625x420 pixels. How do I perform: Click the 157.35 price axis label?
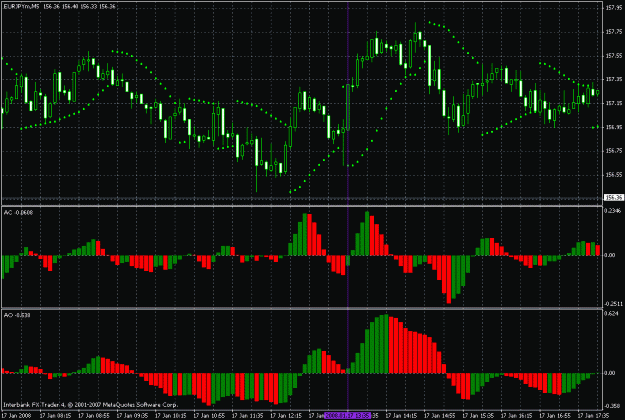[613, 79]
